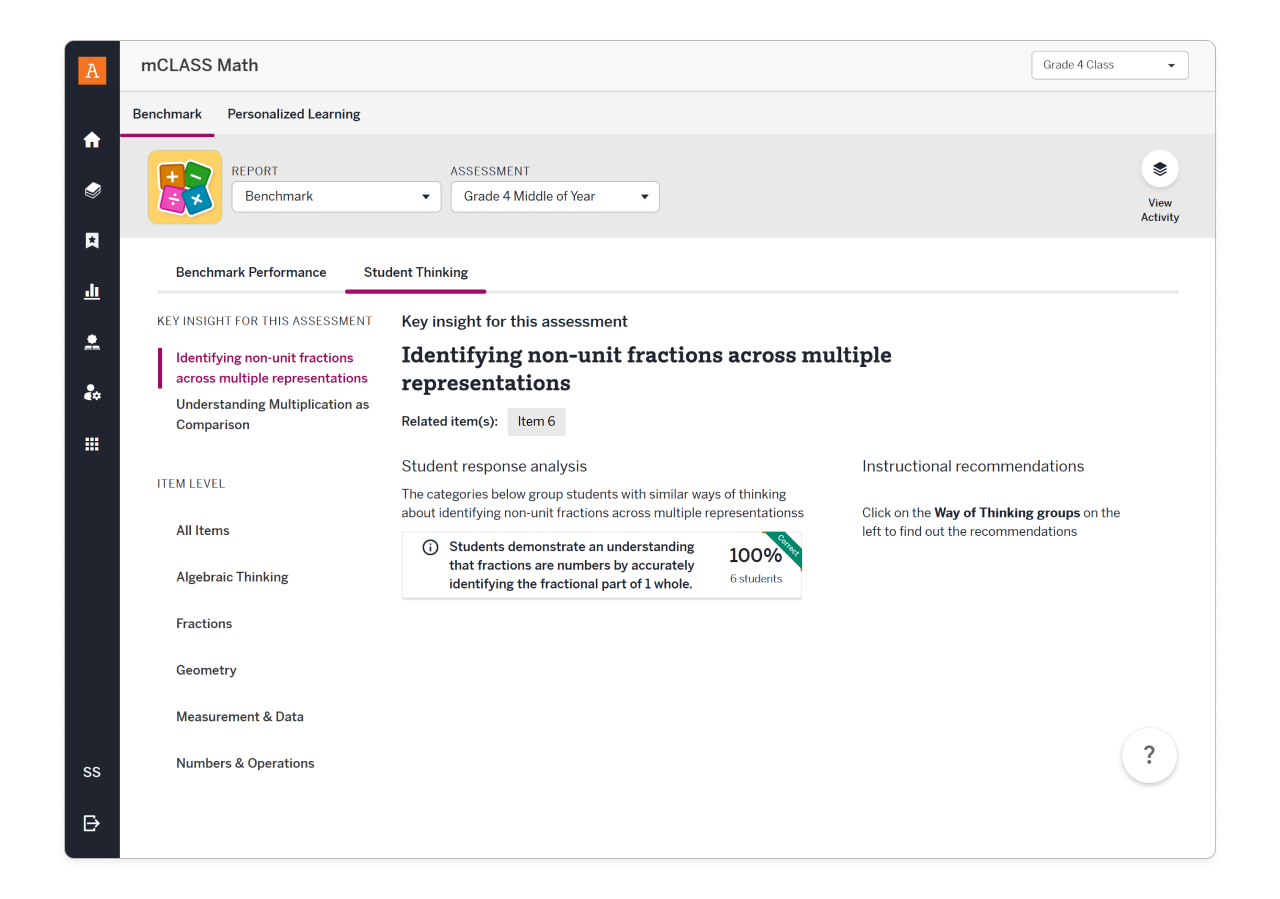Open the starred bookmark sidebar icon
The width and height of the screenshot is (1280, 899).
92,241
